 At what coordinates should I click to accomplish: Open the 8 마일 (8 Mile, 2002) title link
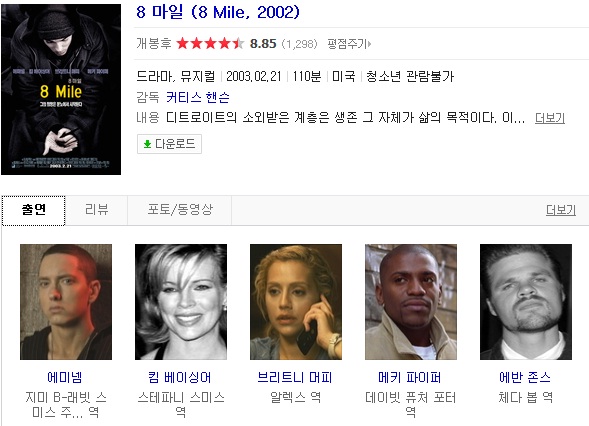pyautogui.click(x=218, y=12)
